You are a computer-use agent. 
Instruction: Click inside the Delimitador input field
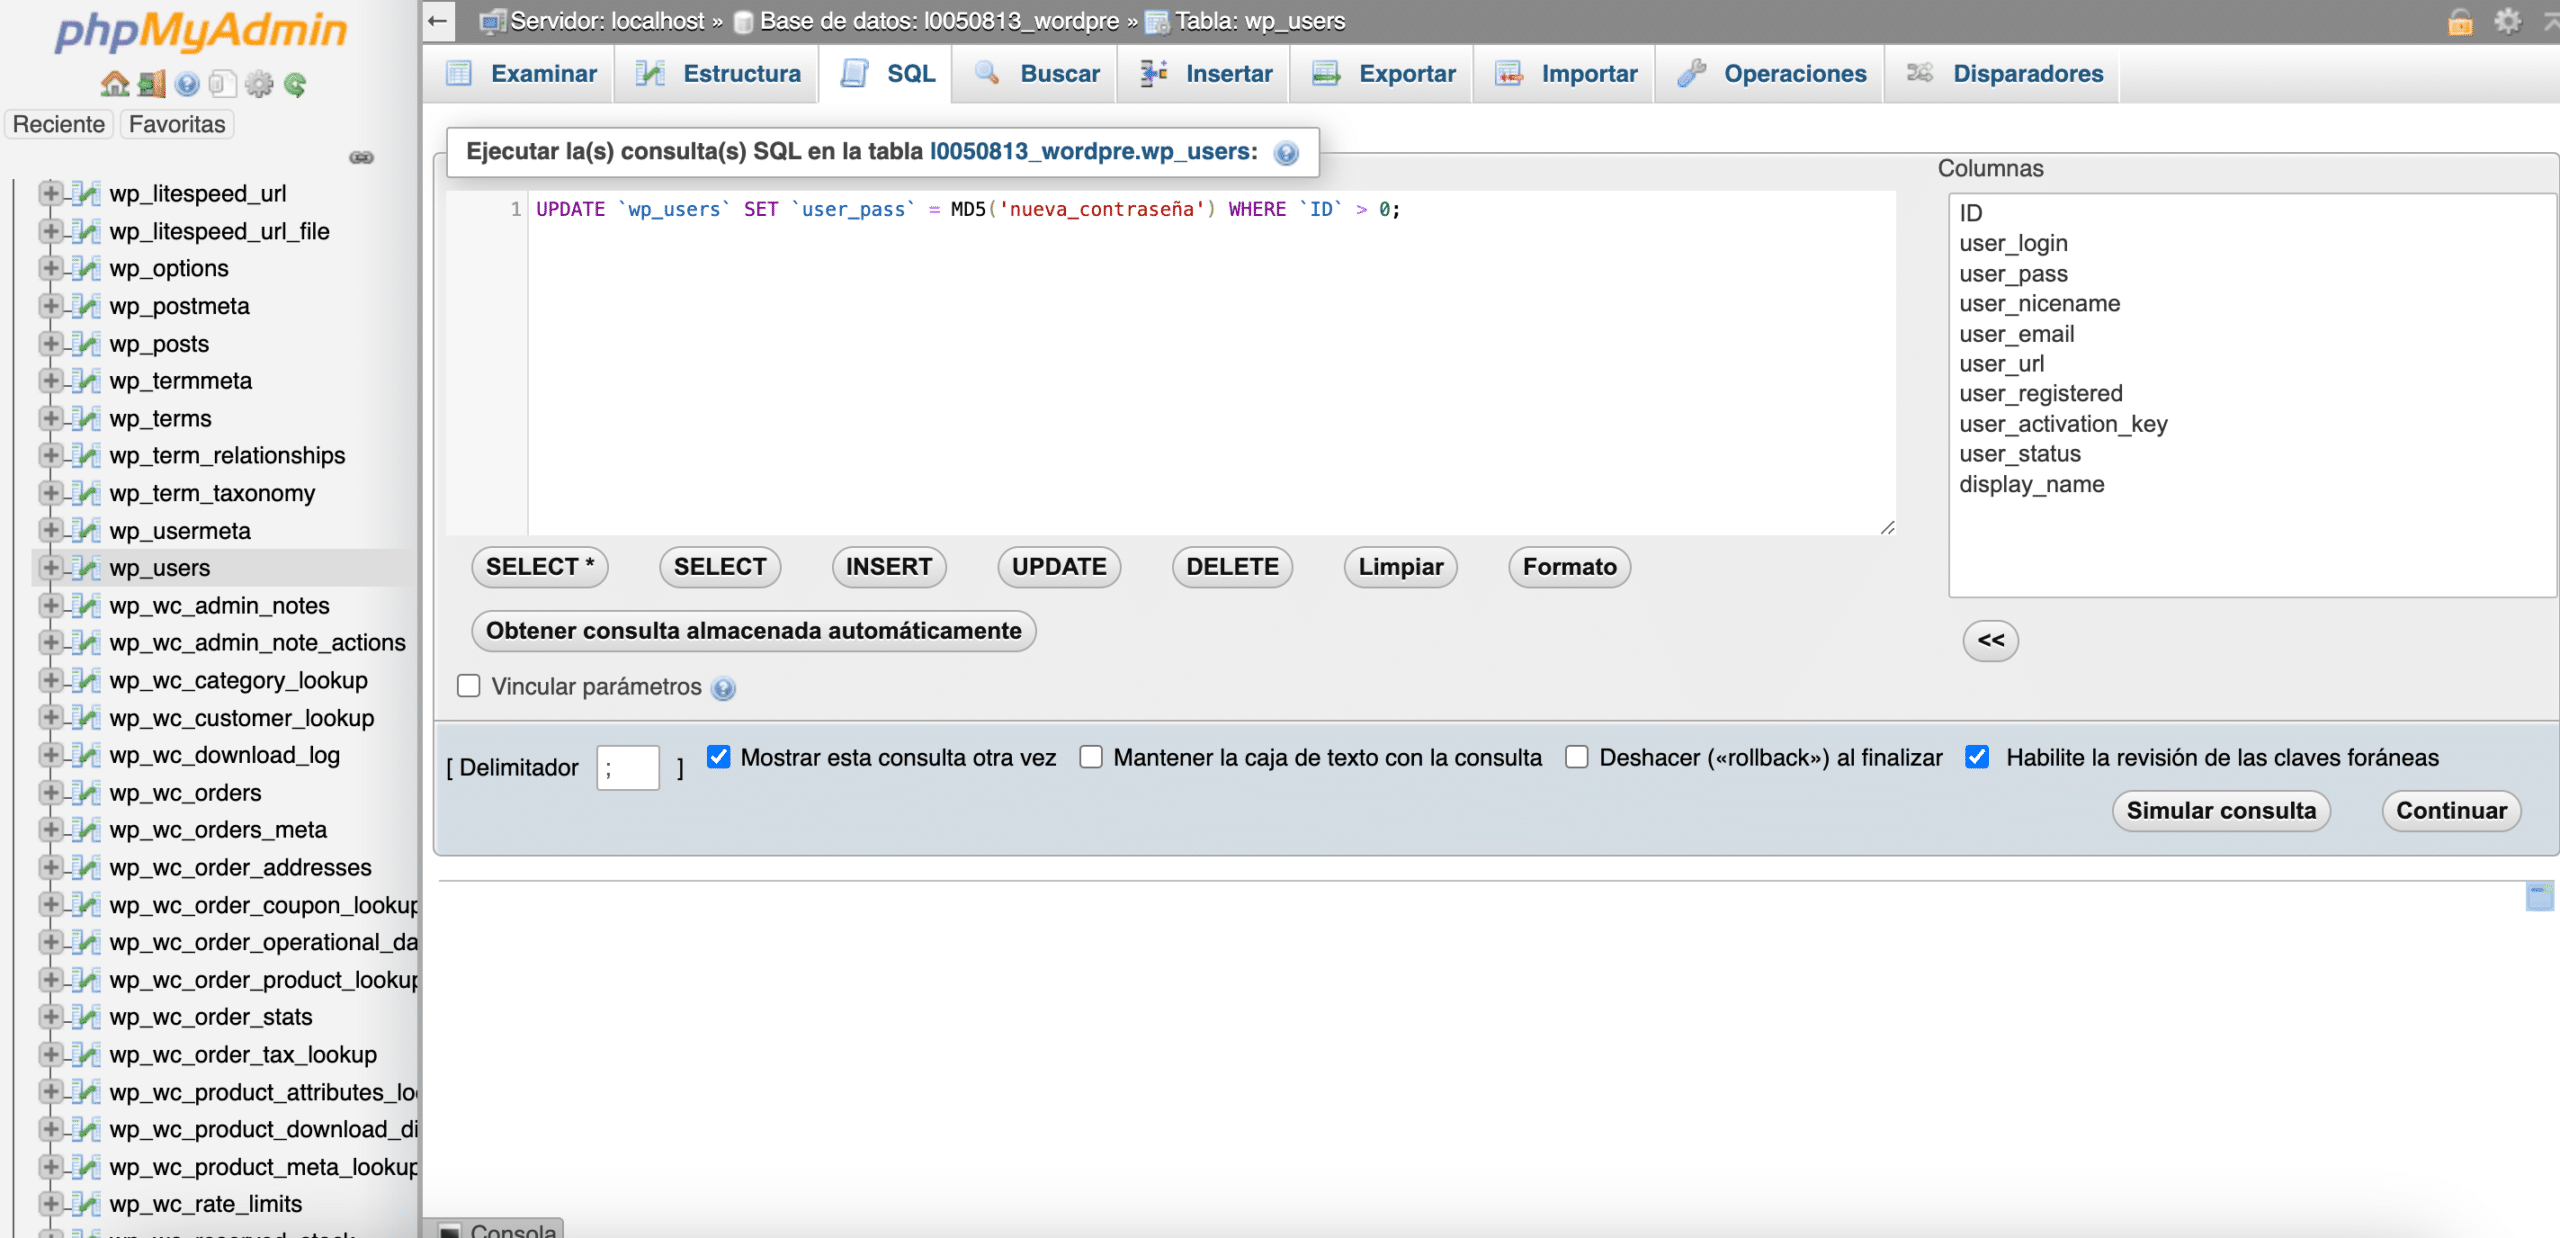[628, 767]
